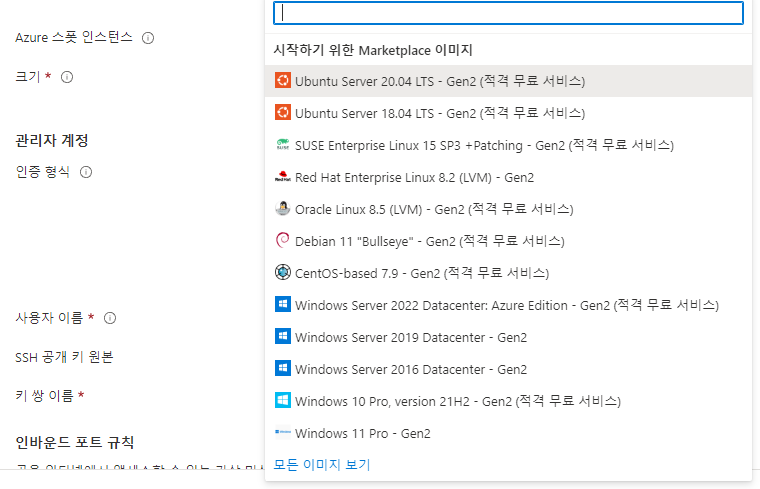Choose Windows 11 Pro - Gen2 image
The height and width of the screenshot is (489, 760).
pos(363,433)
